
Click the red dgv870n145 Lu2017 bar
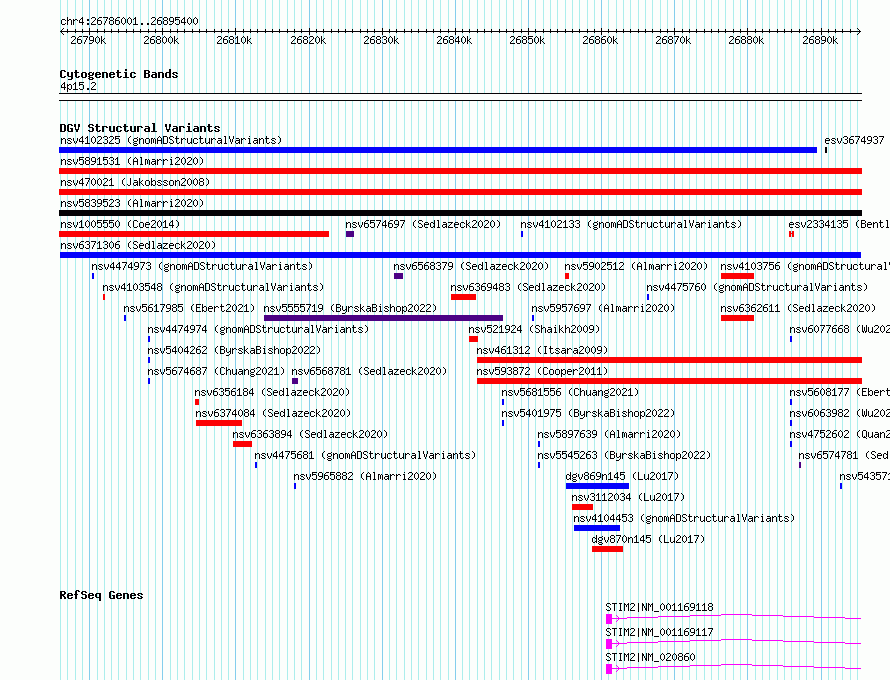(x=607, y=549)
